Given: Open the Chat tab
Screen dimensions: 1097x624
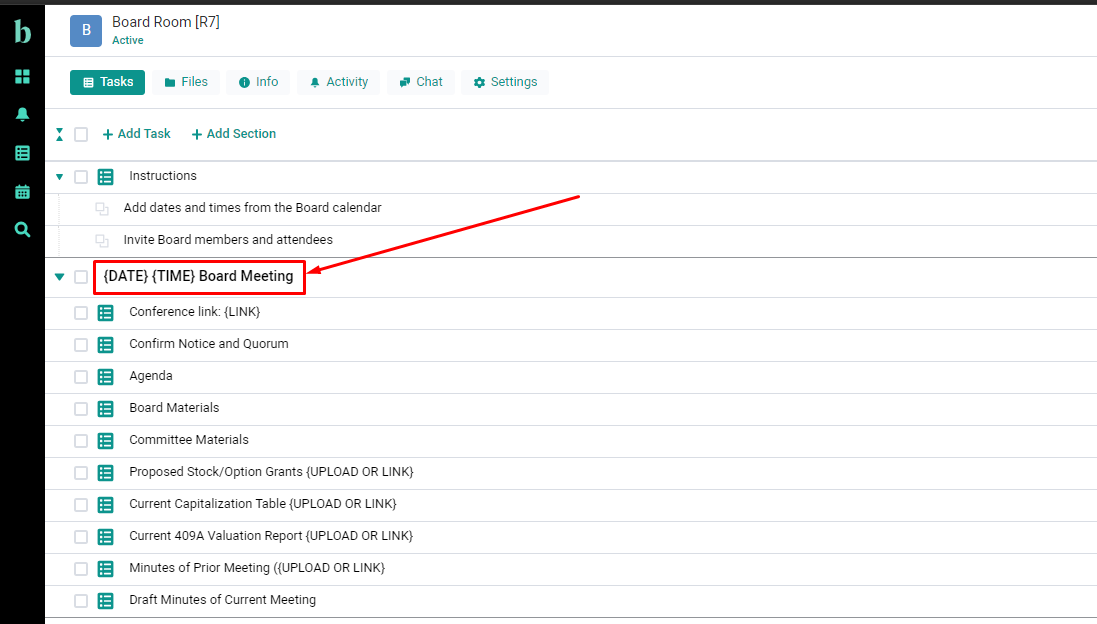Looking at the screenshot, I should coord(420,82).
